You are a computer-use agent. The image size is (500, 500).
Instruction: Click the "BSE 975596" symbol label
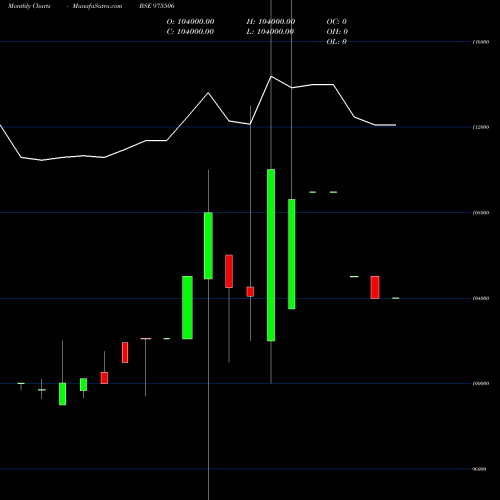pyautogui.click(x=157, y=6)
